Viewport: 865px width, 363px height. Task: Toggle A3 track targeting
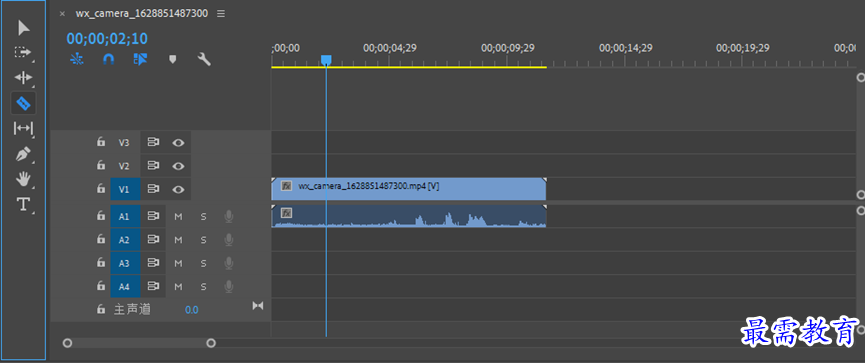(124, 263)
